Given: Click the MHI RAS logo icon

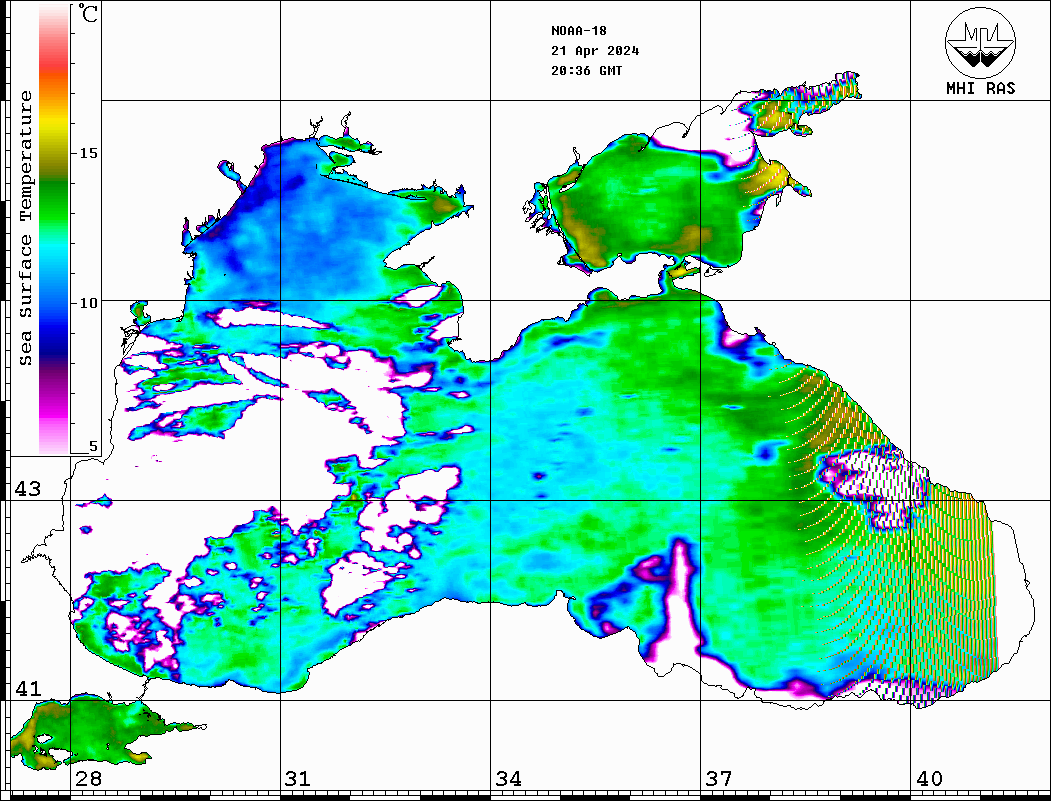Looking at the screenshot, I should 980,43.
